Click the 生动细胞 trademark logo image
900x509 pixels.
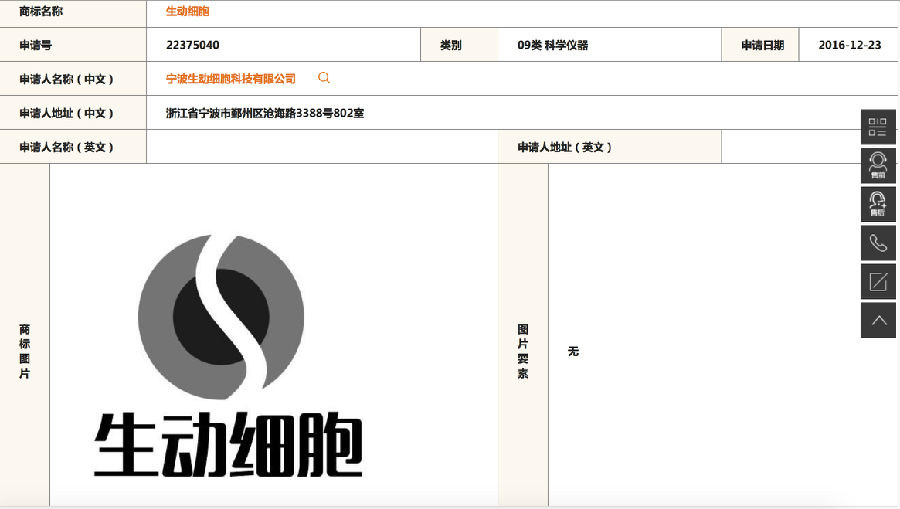(x=228, y=356)
